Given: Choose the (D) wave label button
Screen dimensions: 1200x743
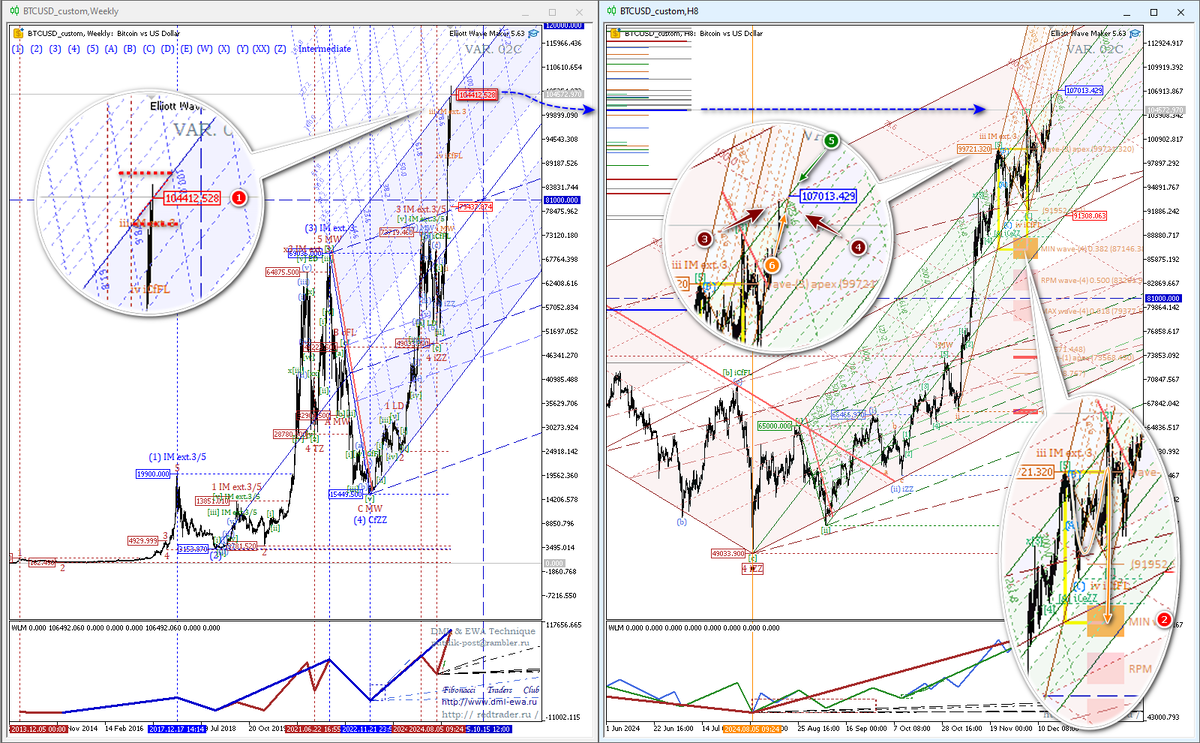Looking at the screenshot, I should (x=167, y=49).
